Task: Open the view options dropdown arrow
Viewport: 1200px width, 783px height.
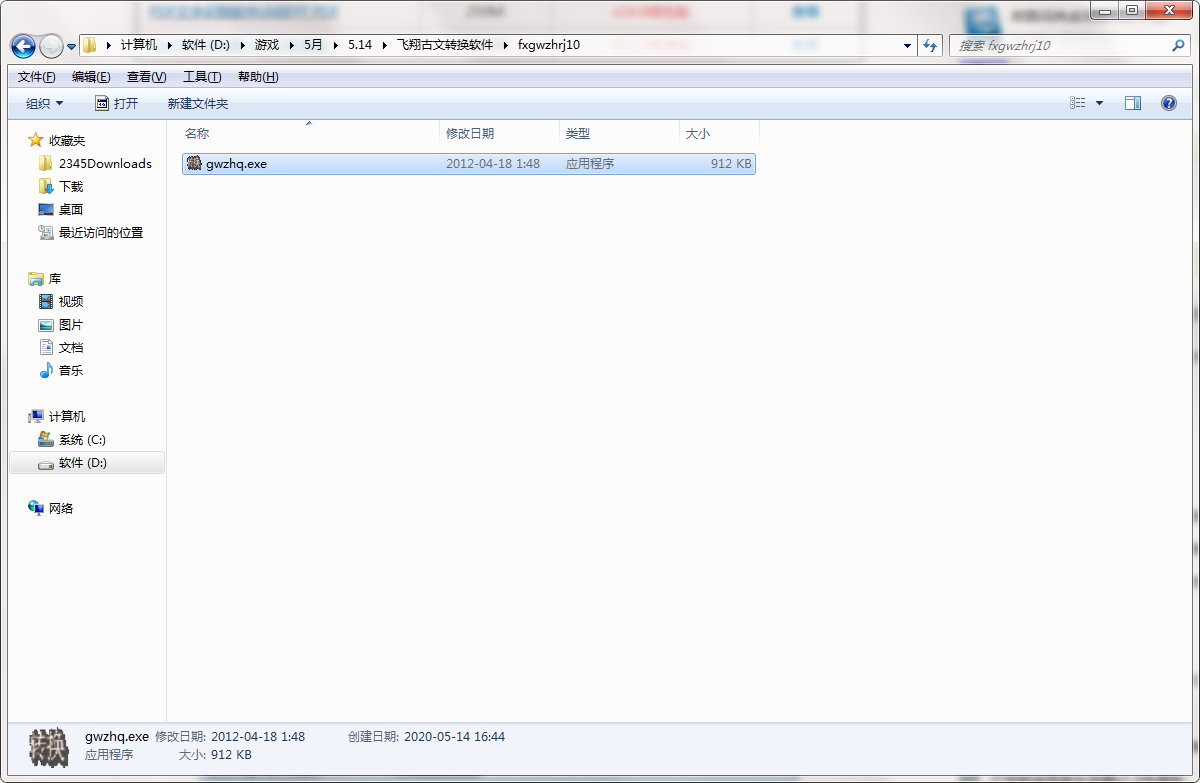Action: (1100, 103)
